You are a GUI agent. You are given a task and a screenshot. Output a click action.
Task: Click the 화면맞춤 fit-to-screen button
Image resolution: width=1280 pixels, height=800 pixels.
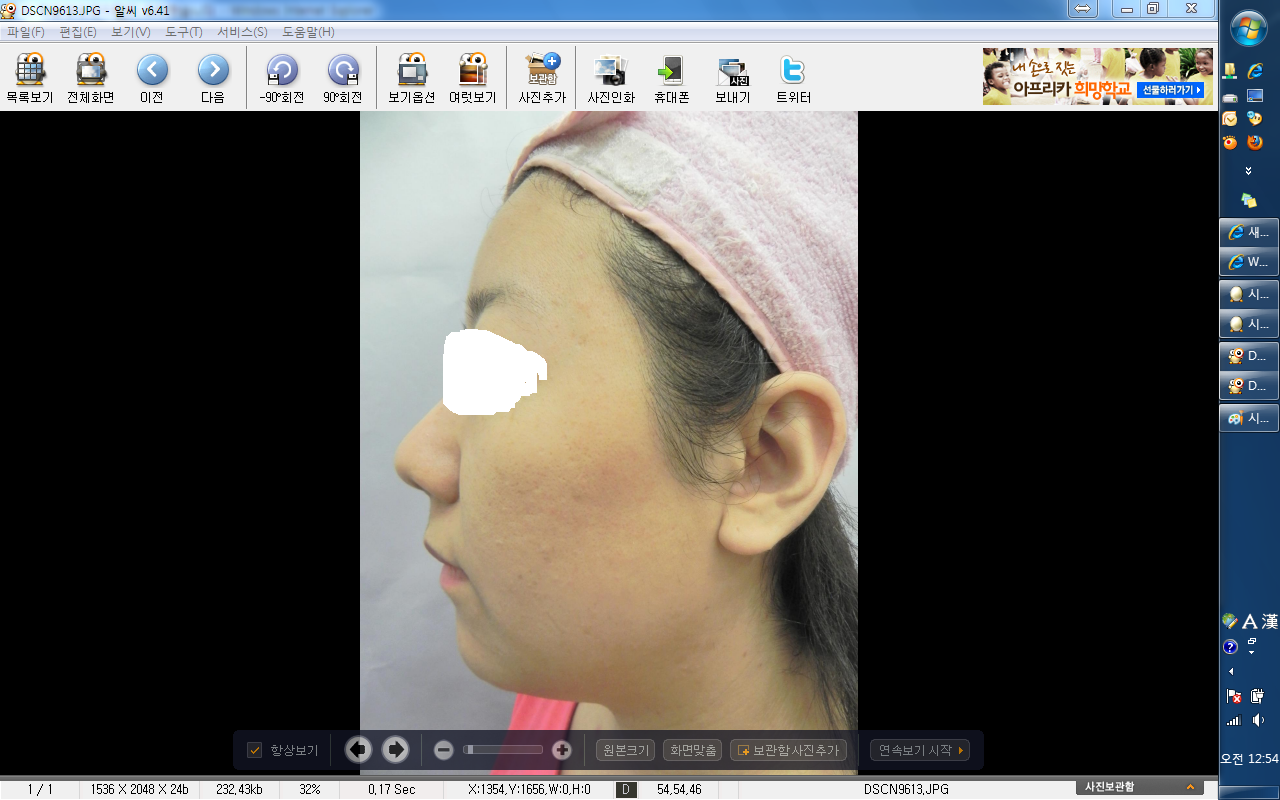tap(692, 750)
